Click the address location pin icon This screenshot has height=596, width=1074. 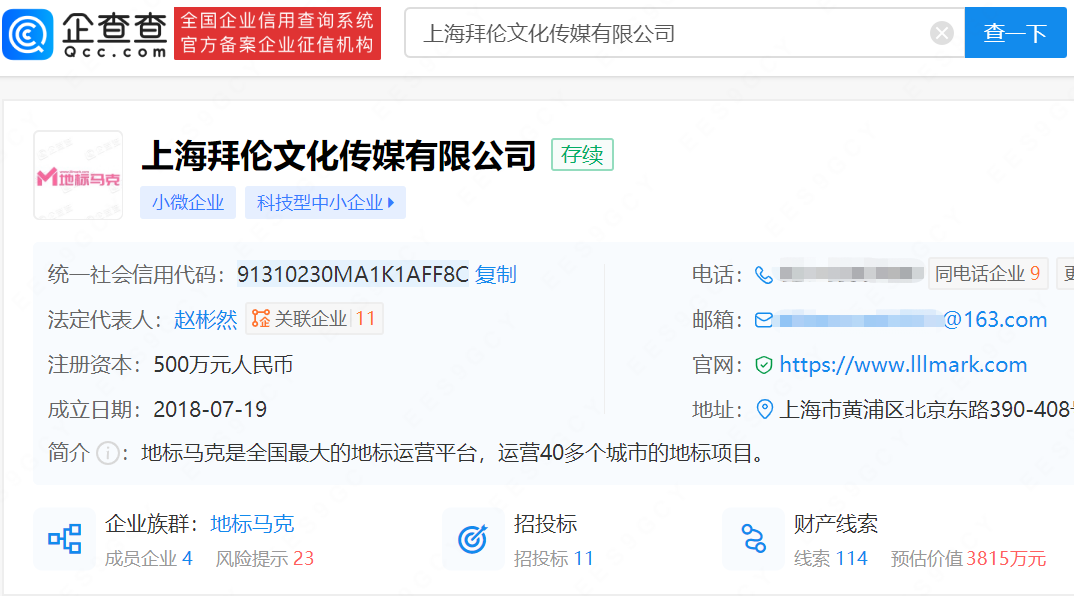pyautogui.click(x=764, y=410)
